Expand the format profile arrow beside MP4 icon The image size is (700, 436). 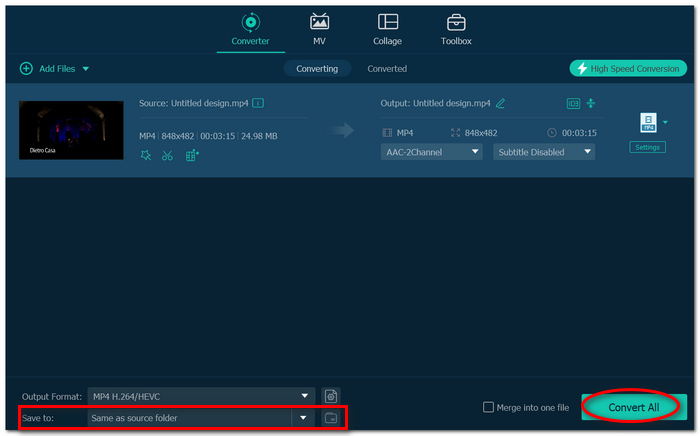665,122
